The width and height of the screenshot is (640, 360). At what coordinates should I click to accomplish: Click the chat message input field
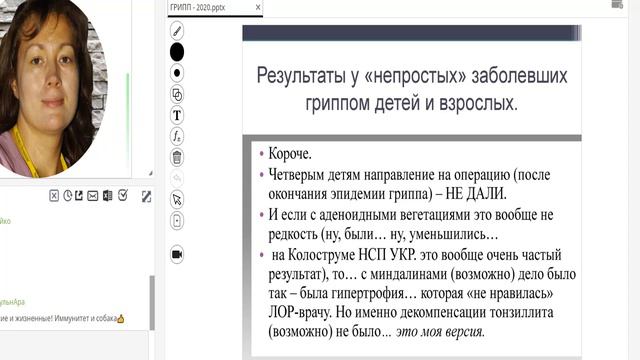click(x=74, y=345)
